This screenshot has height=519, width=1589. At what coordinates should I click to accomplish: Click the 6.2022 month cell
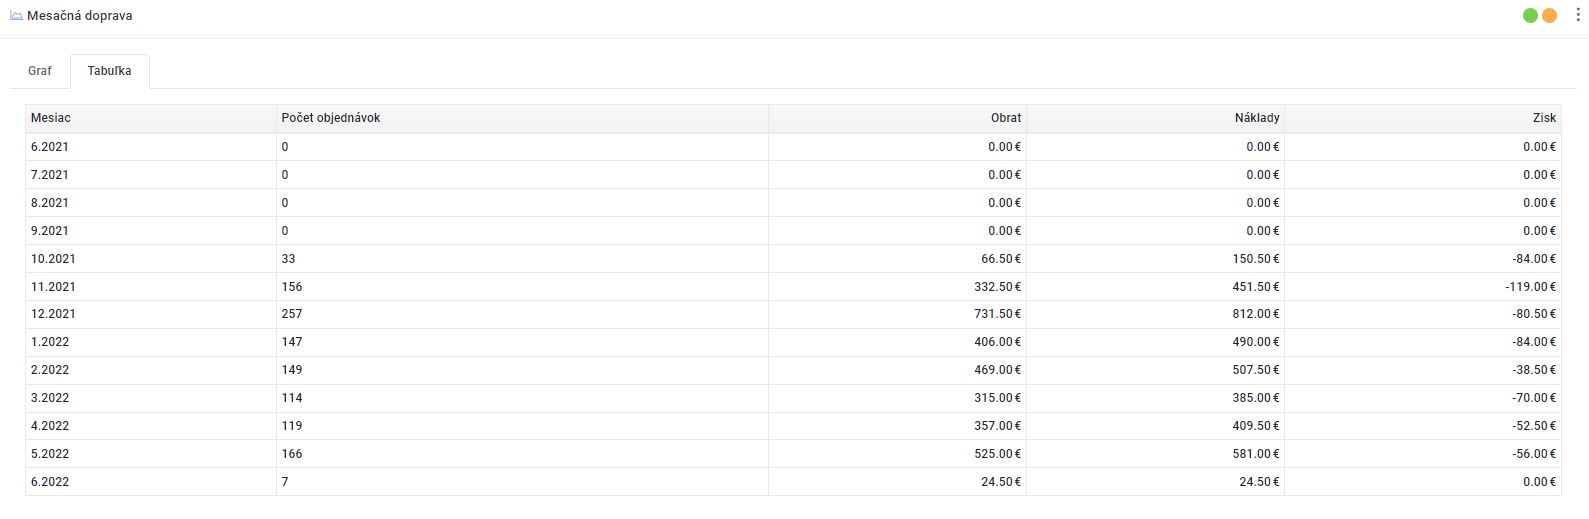50,482
